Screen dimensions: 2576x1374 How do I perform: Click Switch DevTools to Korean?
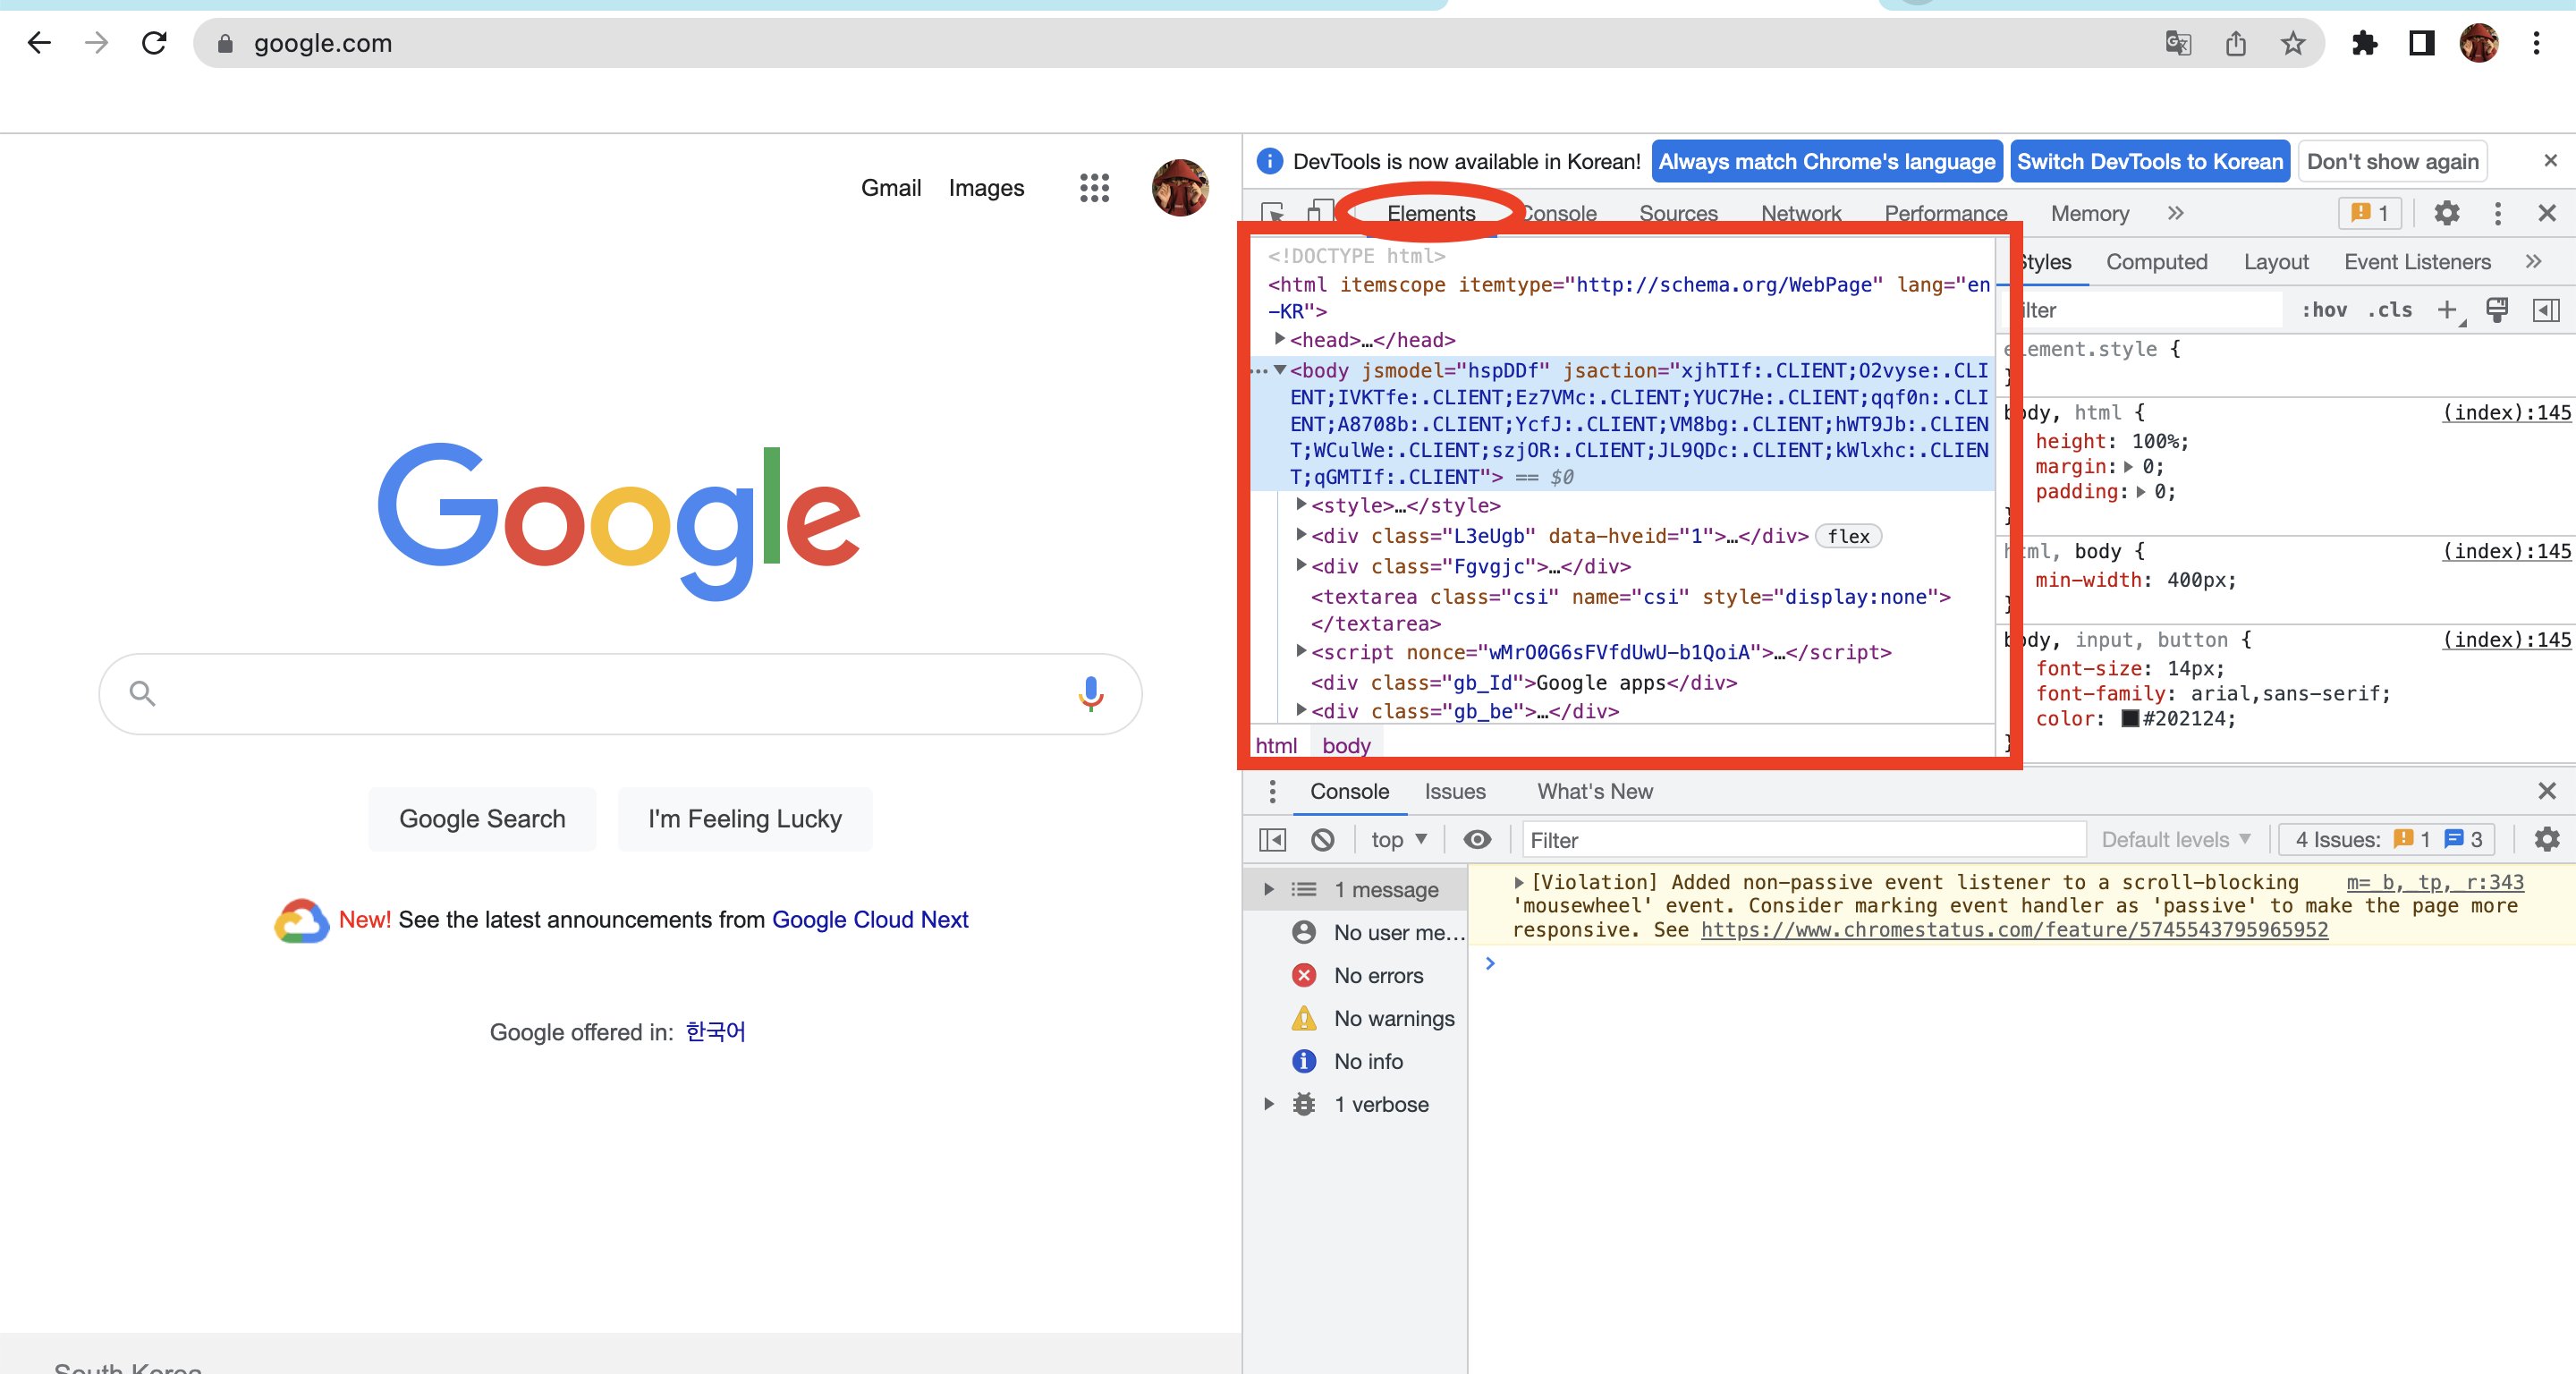point(2149,161)
